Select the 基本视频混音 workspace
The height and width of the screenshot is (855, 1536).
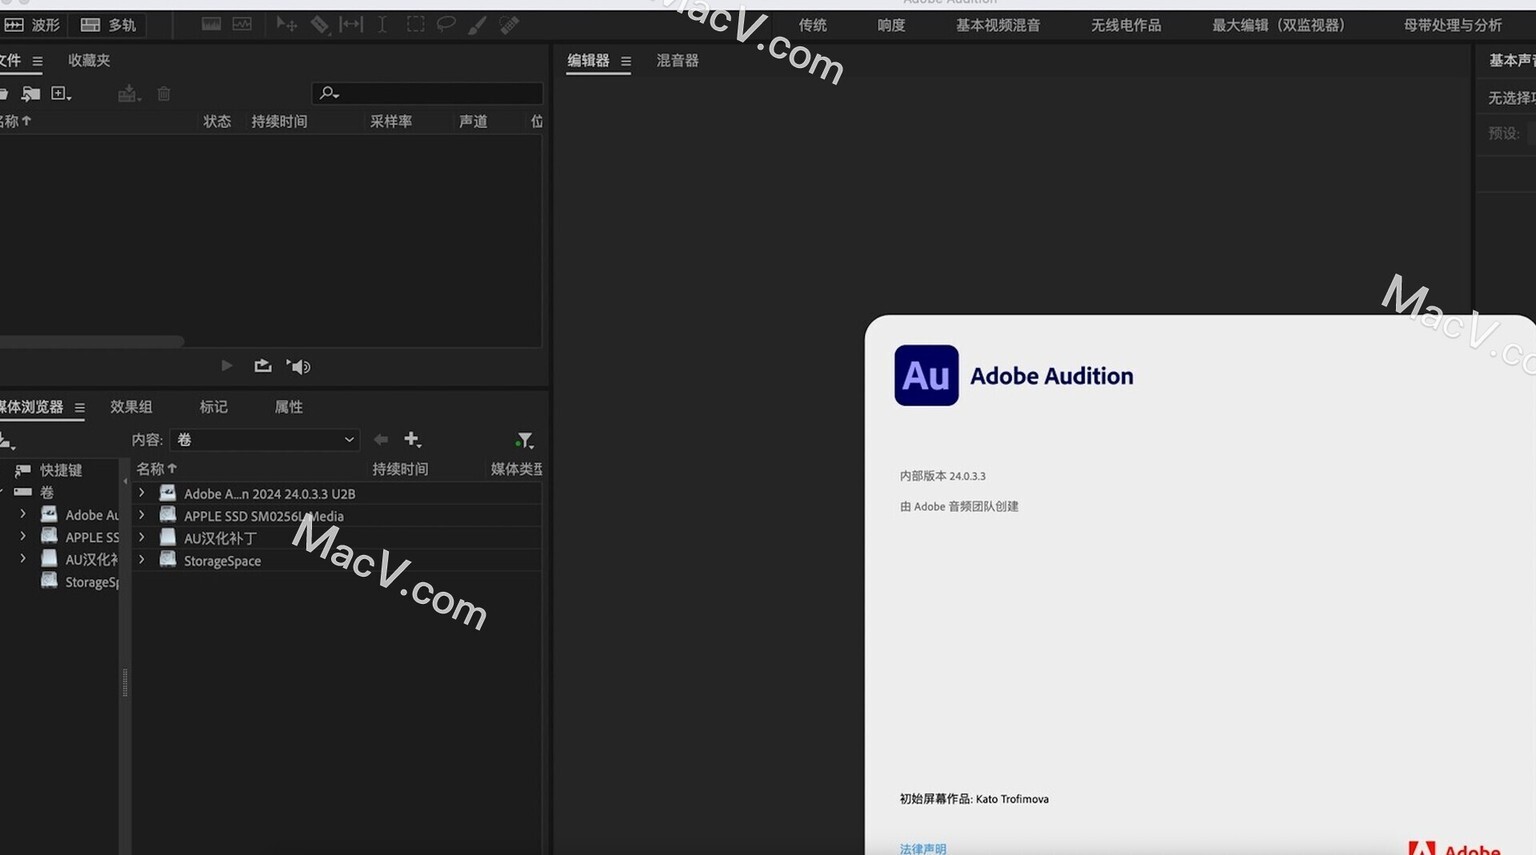(x=998, y=25)
